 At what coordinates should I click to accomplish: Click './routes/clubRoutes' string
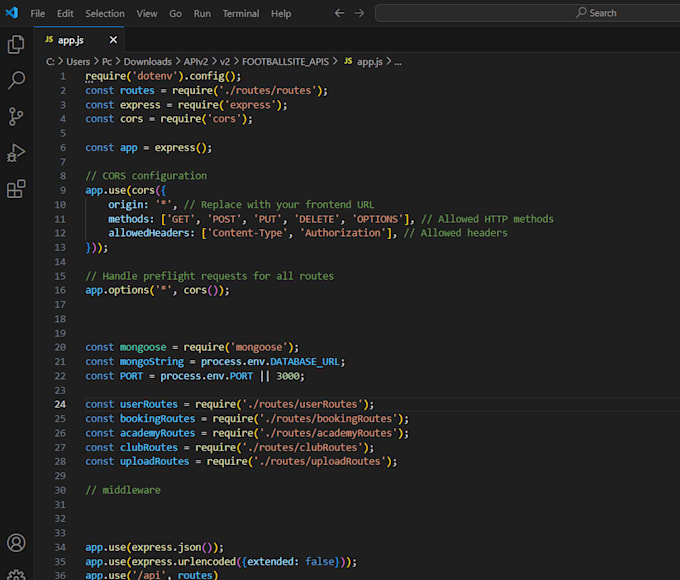[x=302, y=447]
